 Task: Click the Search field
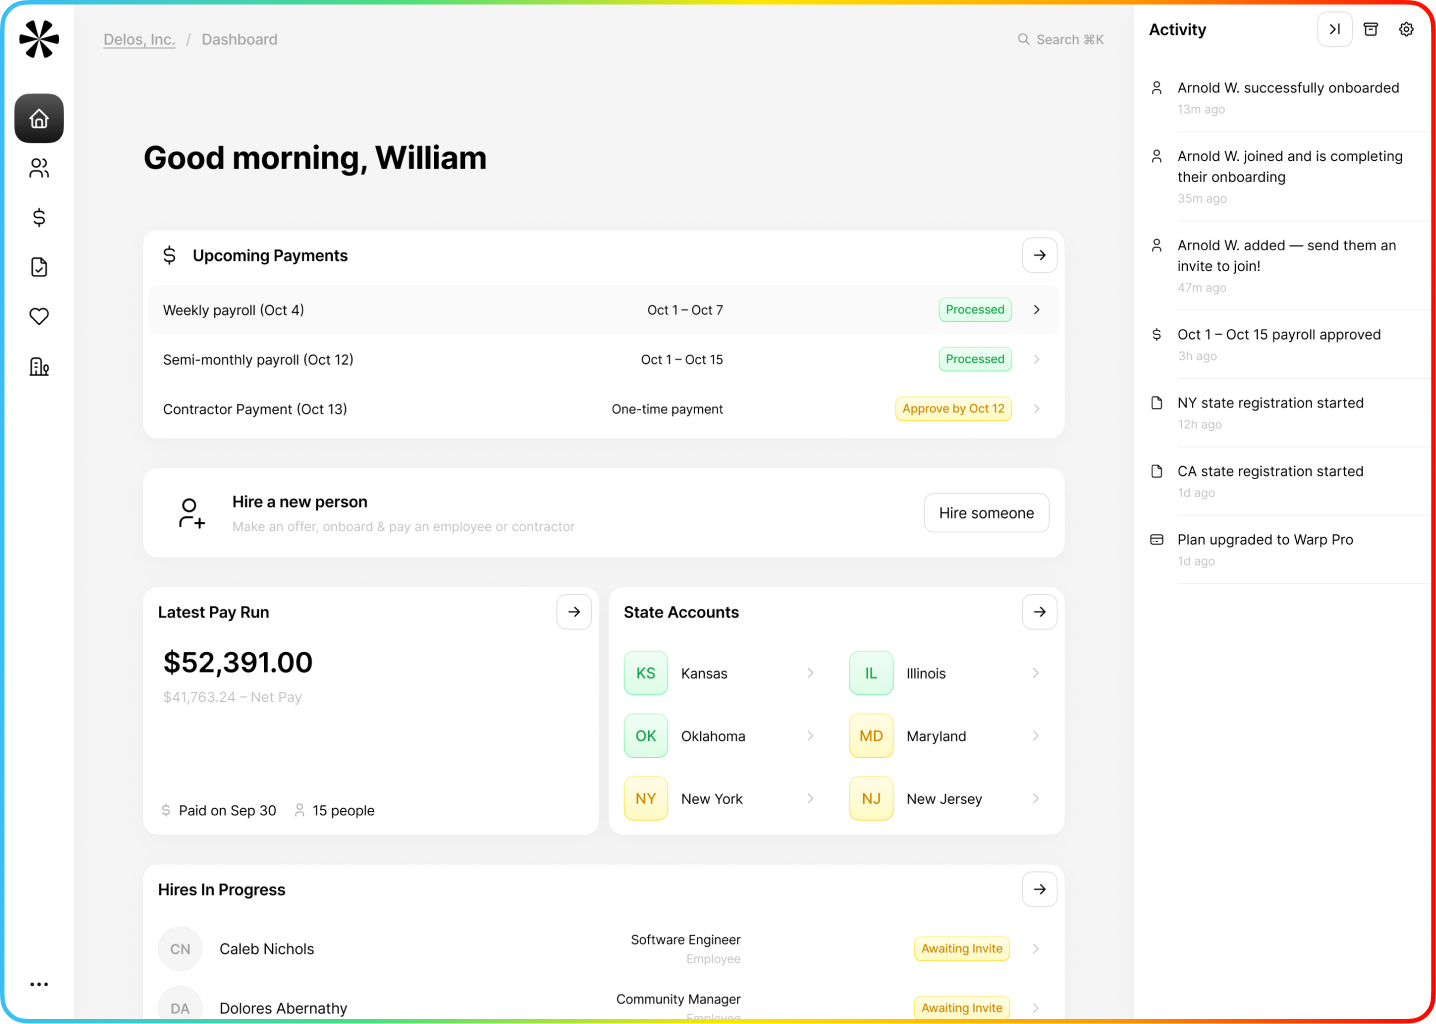[x=1061, y=40]
